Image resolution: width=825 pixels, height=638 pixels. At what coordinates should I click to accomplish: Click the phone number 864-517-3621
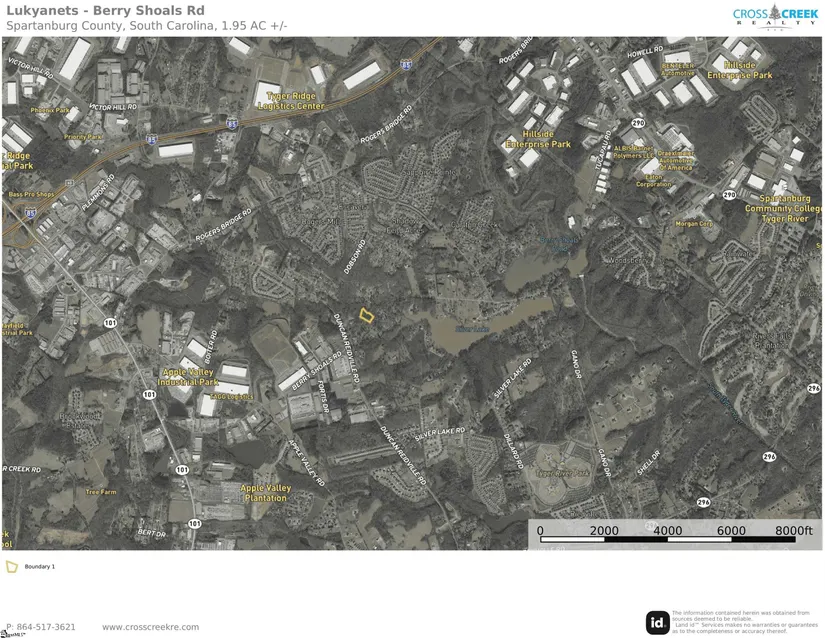(x=41, y=627)
